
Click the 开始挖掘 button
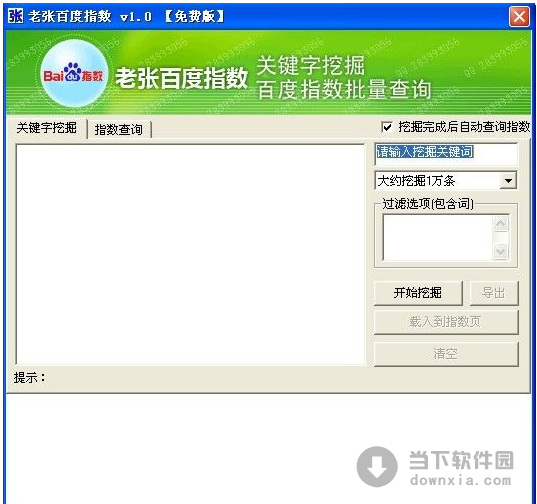click(418, 293)
